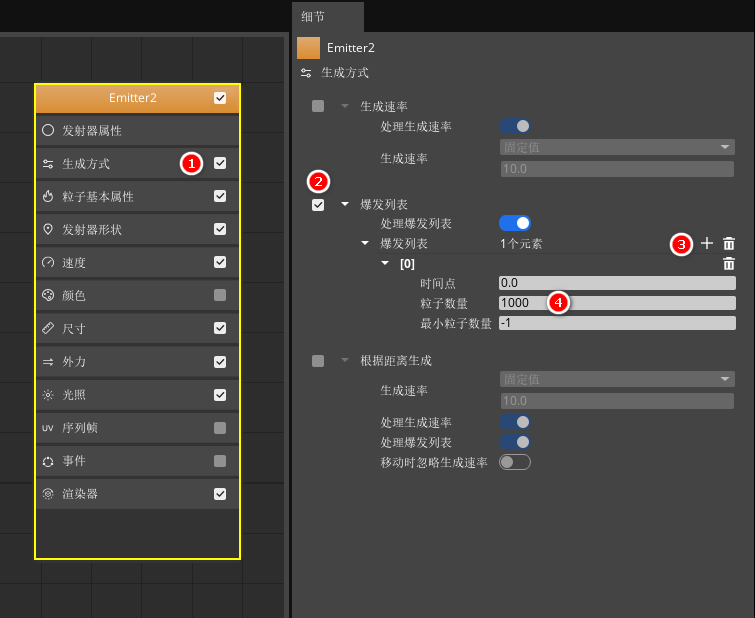Open the 生成速率 固定值 dropdown
The height and width of the screenshot is (618, 755).
click(617, 147)
